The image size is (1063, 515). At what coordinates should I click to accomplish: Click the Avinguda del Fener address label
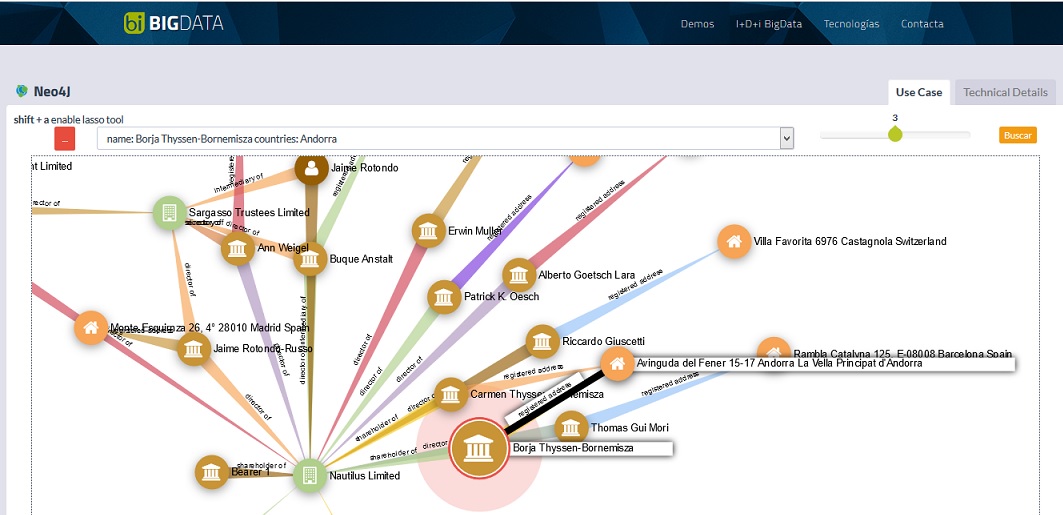tap(780, 363)
